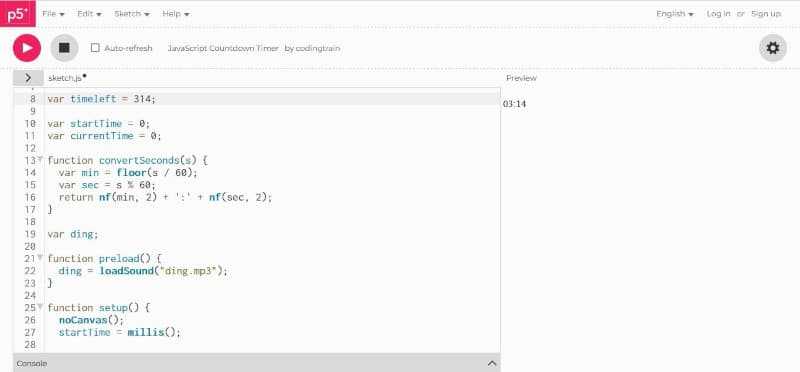Viewport: 800px width, 372px height.
Task: Click the 'var startTime = 0;' code line
Action: point(99,123)
